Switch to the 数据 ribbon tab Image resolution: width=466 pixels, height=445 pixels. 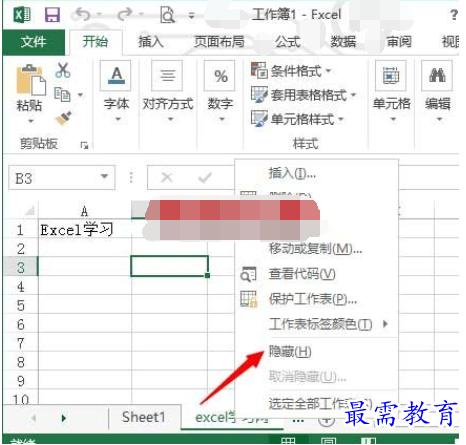tap(343, 42)
